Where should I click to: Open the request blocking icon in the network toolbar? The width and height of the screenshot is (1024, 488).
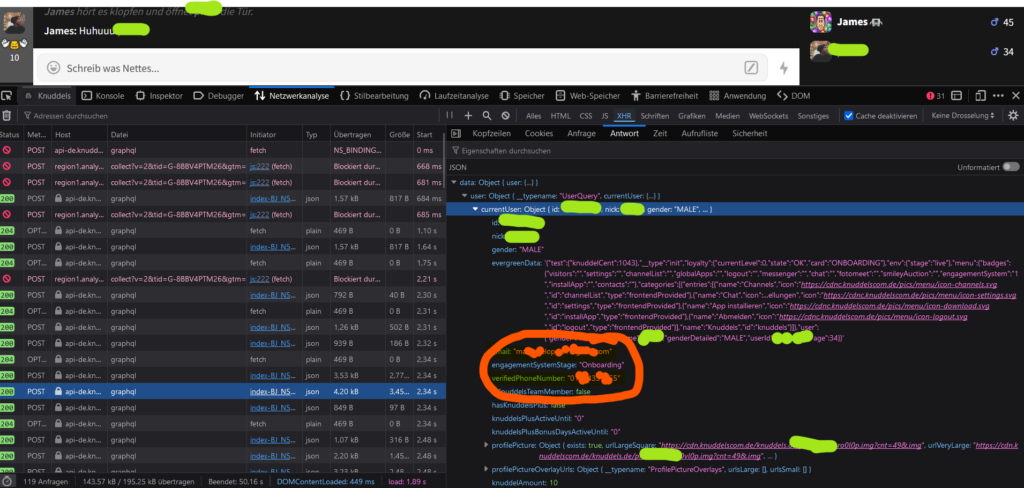pyautogui.click(x=505, y=116)
